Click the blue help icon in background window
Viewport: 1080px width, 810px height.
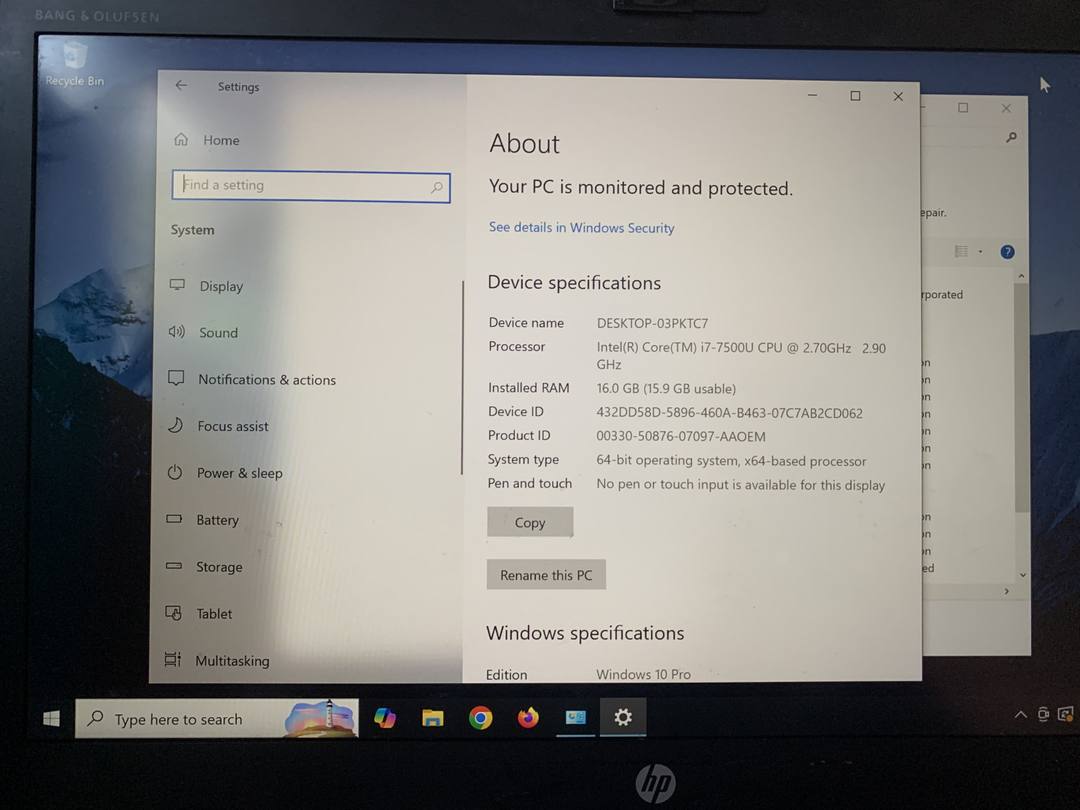click(x=1007, y=252)
